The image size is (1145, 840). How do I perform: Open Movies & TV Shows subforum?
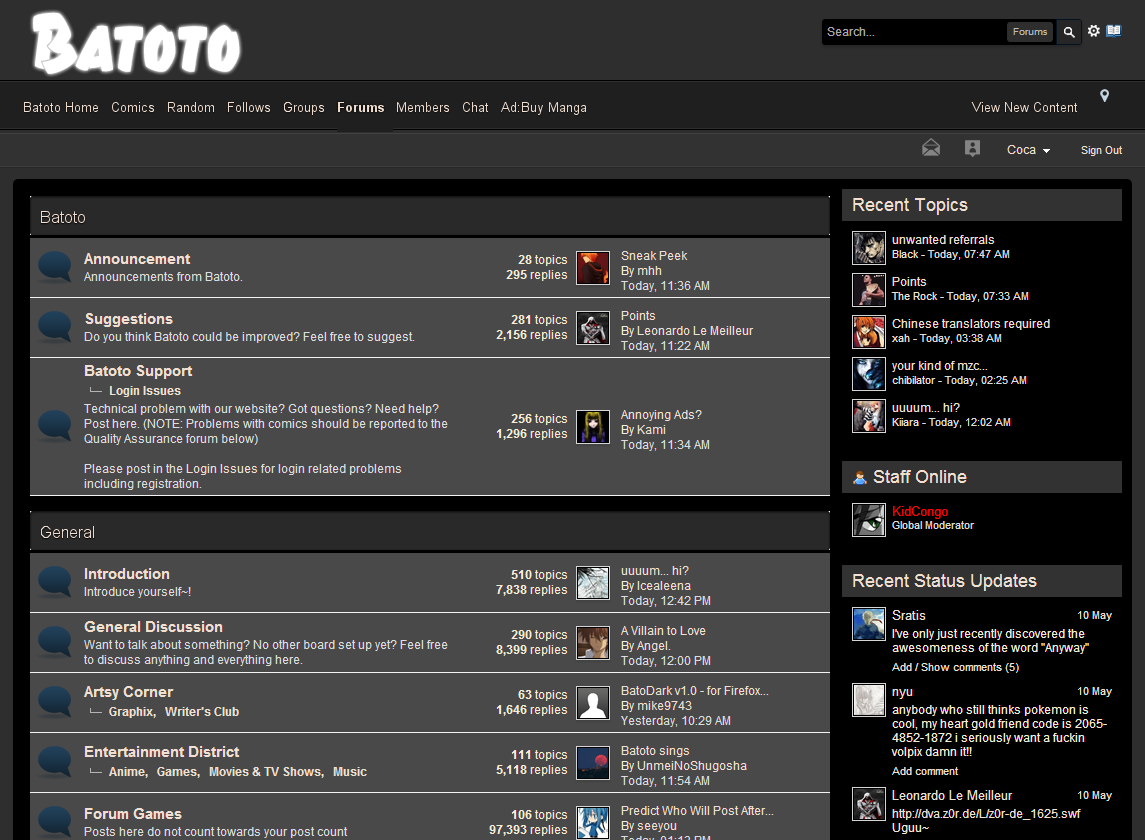[266, 771]
